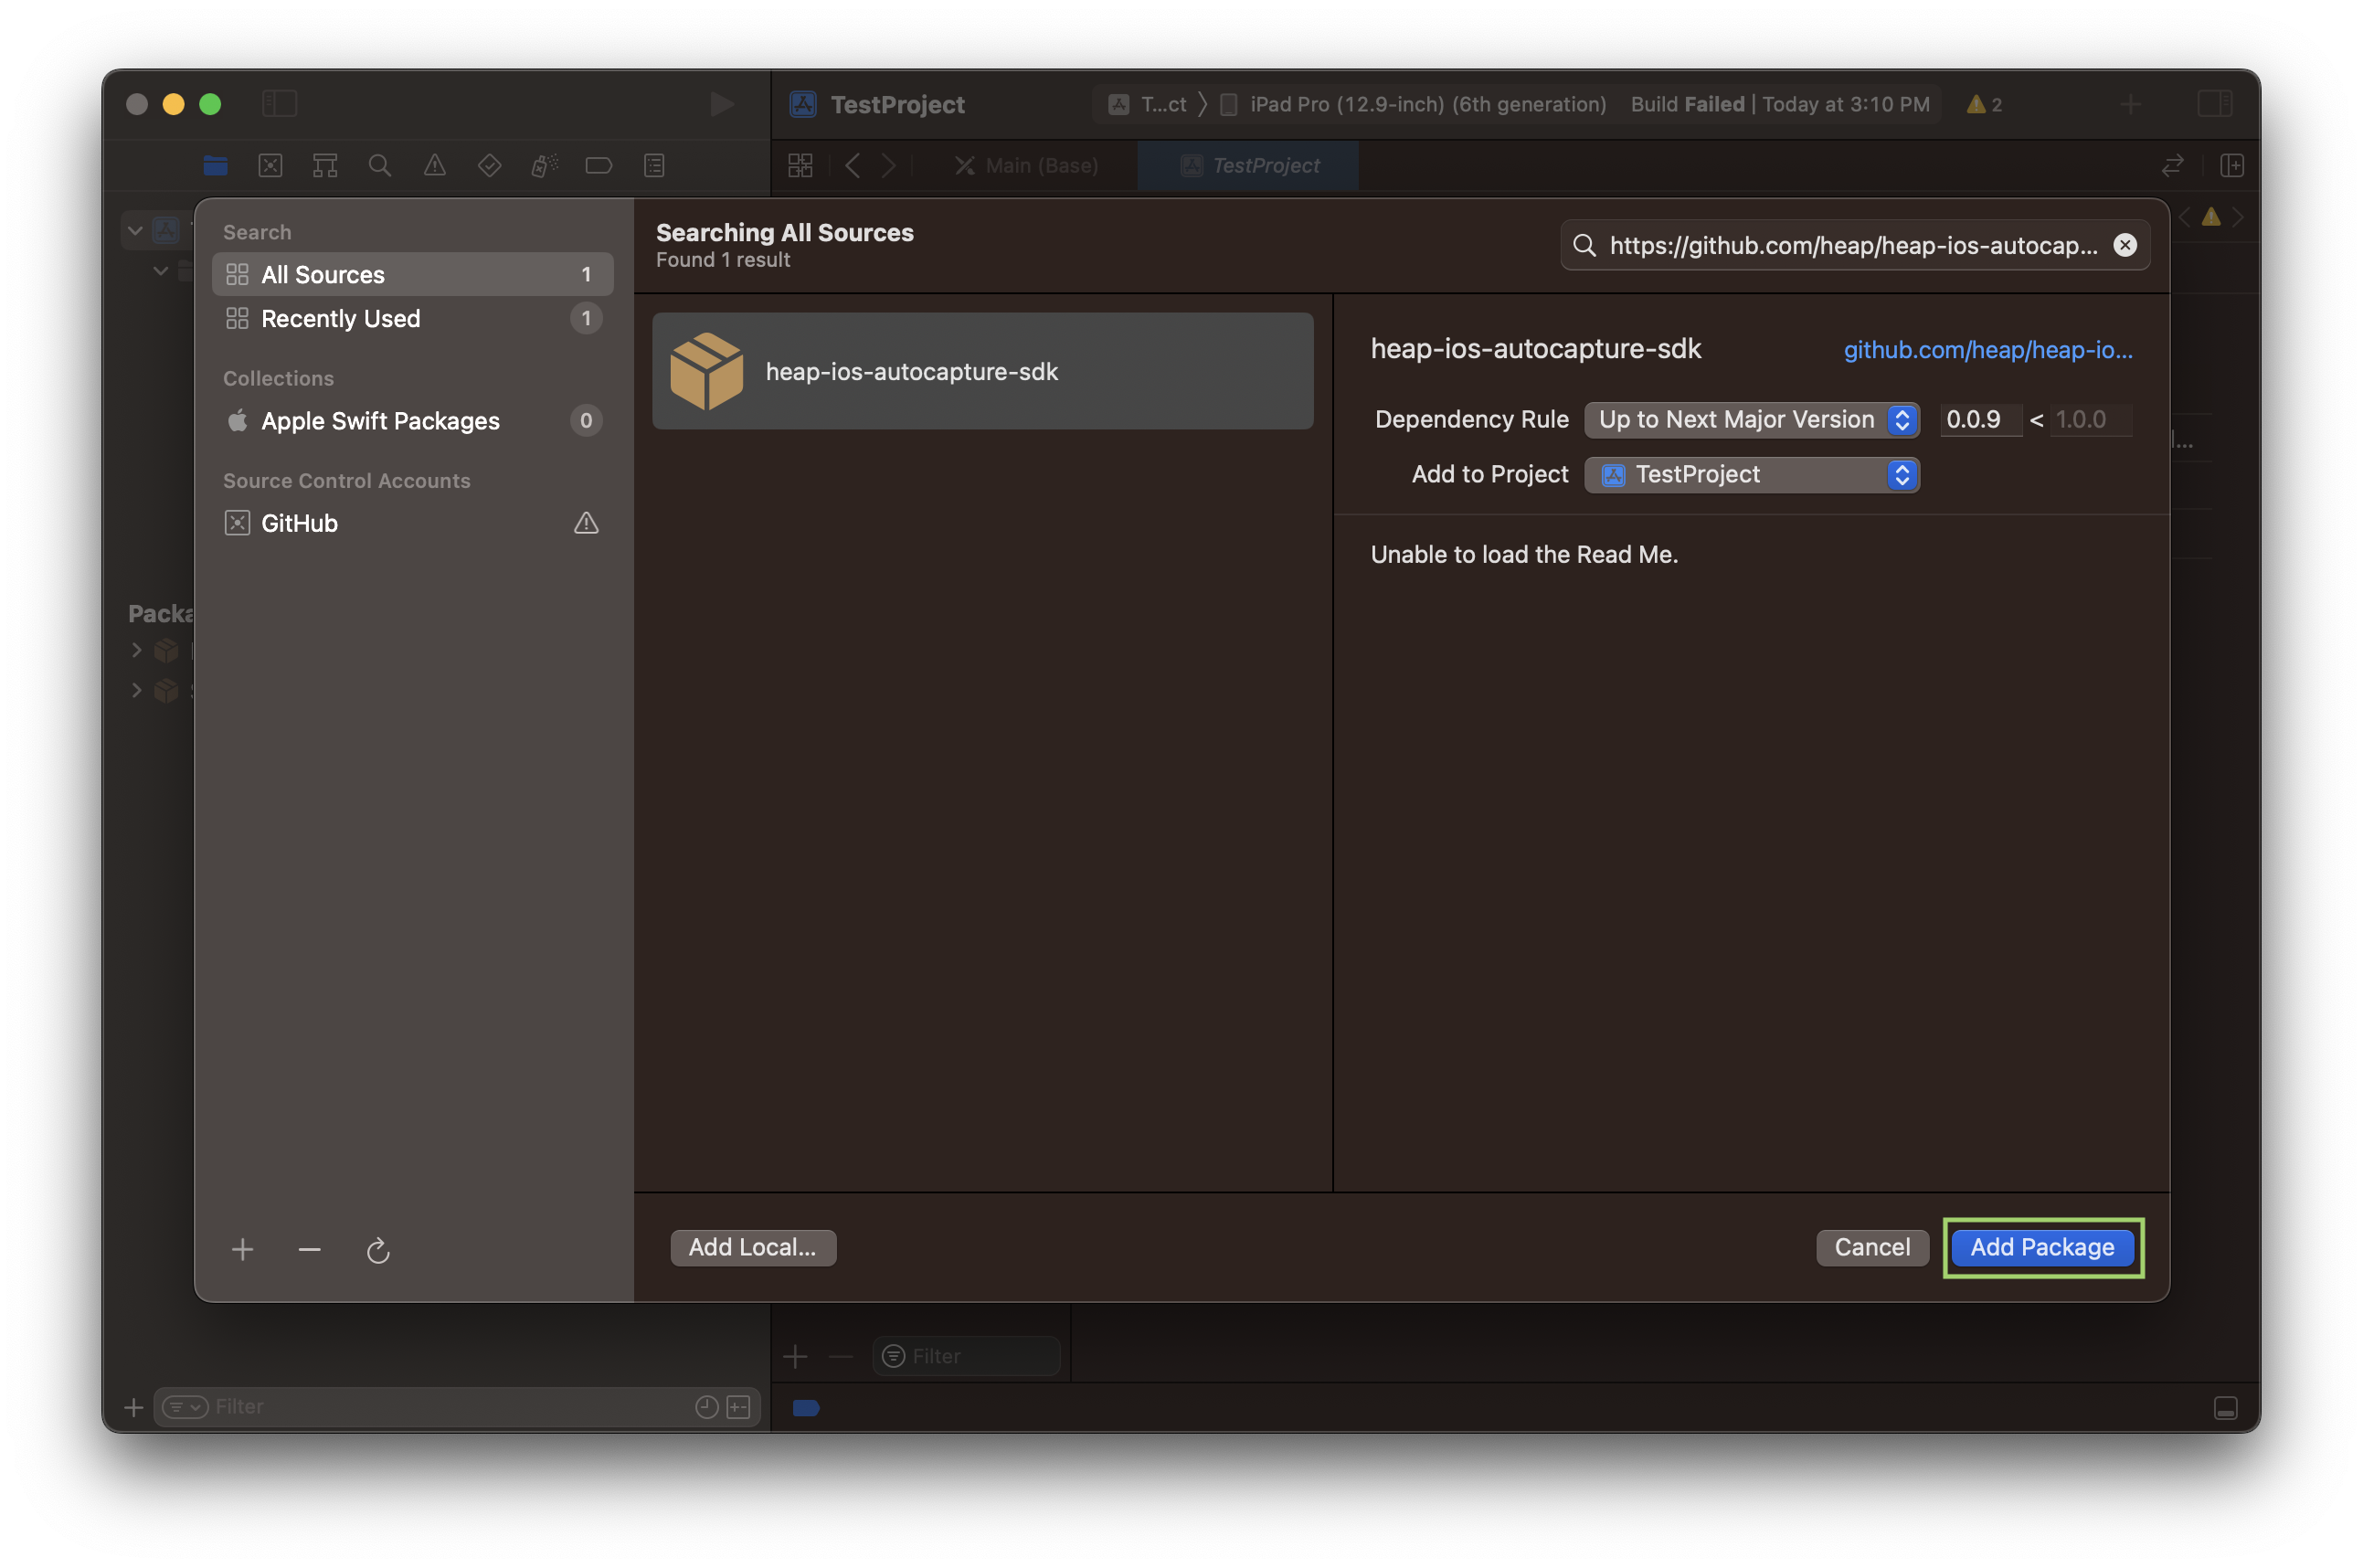
Task: Click the plus icon to add a package collection
Action: 242,1249
